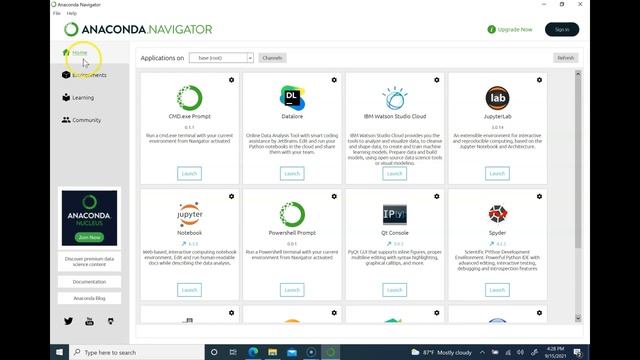Image resolution: width=640 pixels, height=360 pixels.
Task: Click the volume icon in tray
Action: tap(520, 352)
